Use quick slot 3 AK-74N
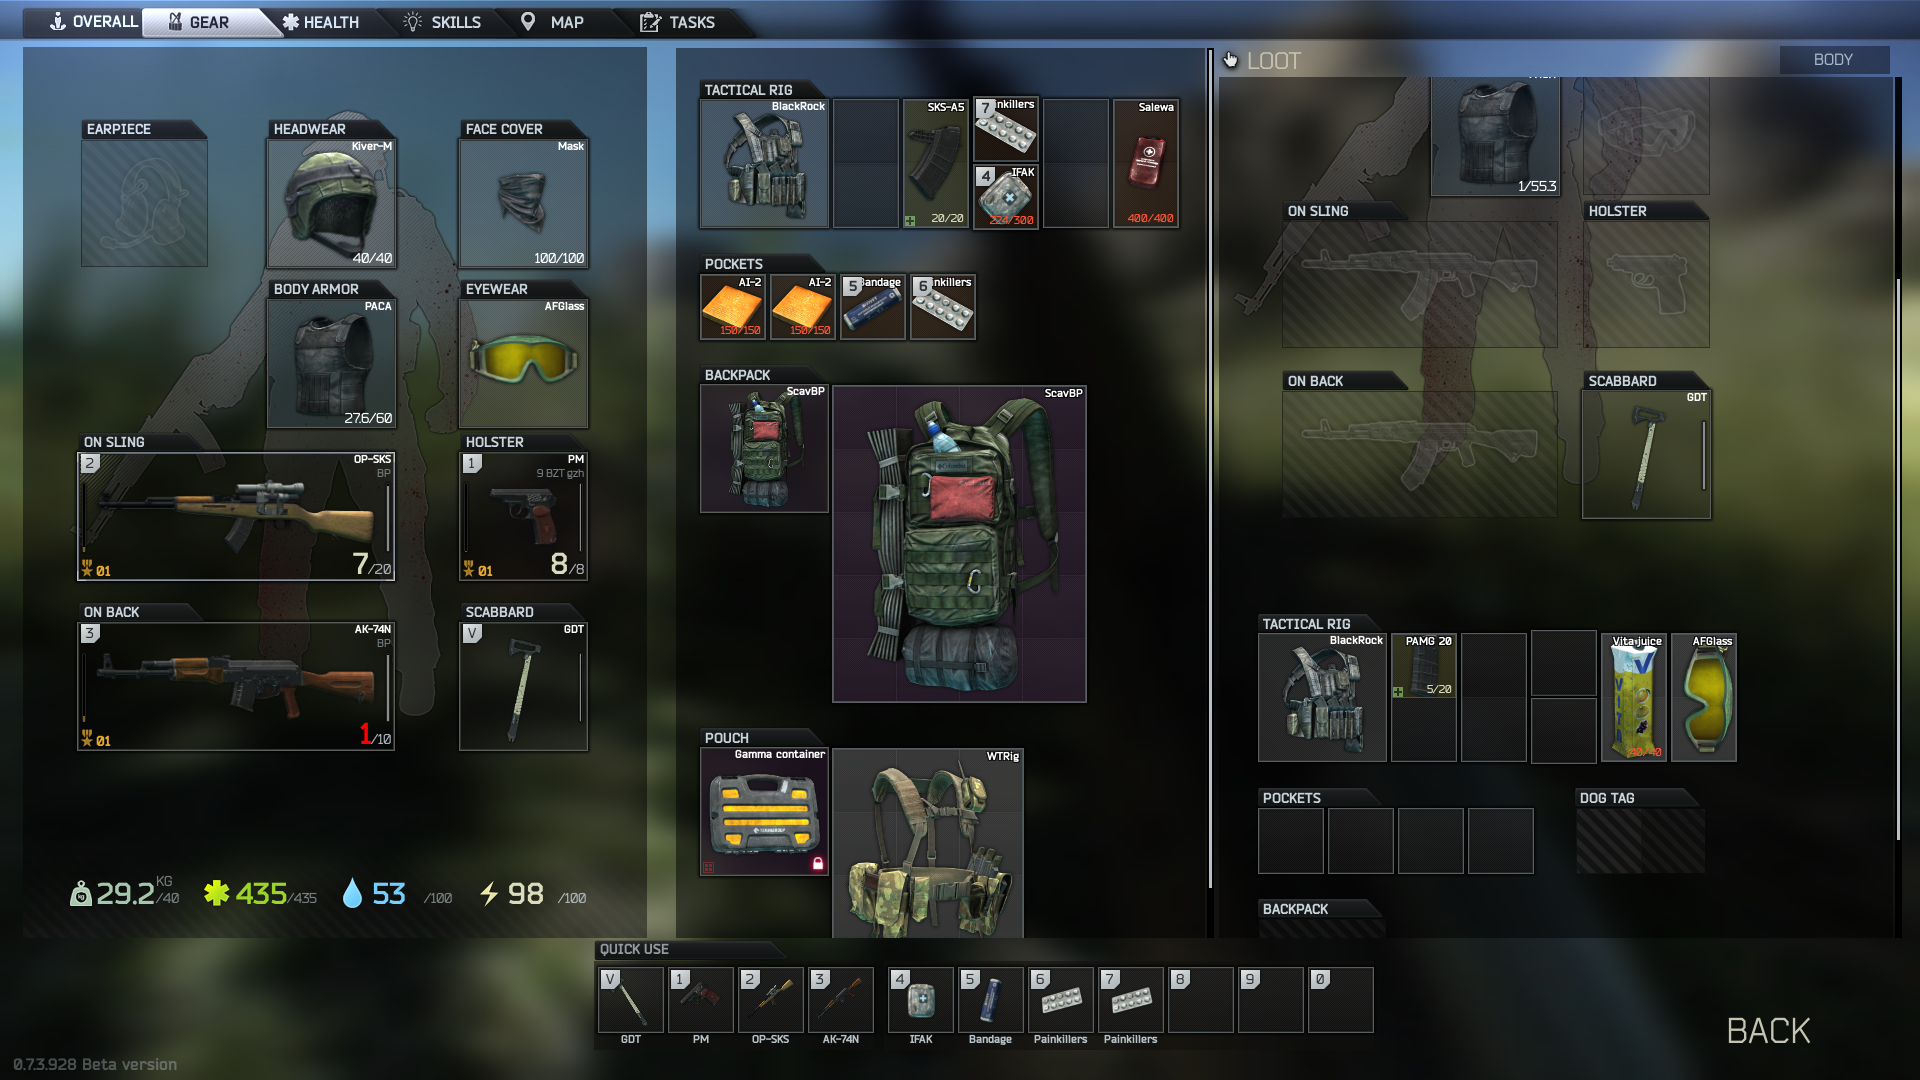 pyautogui.click(x=841, y=1000)
